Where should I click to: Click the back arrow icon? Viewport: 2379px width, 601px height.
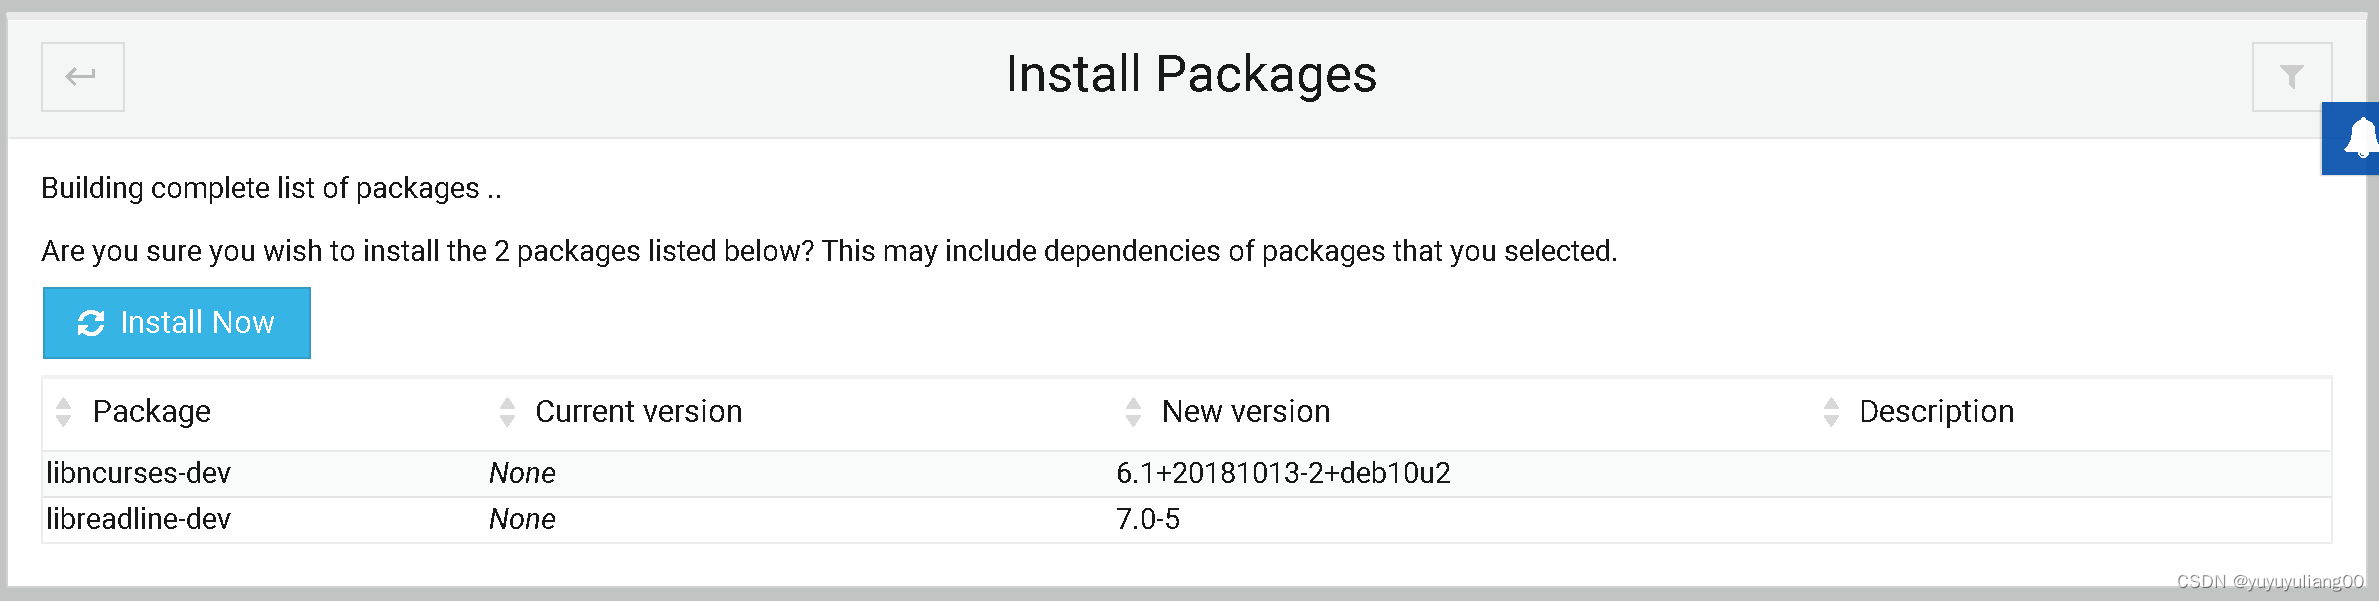point(82,76)
